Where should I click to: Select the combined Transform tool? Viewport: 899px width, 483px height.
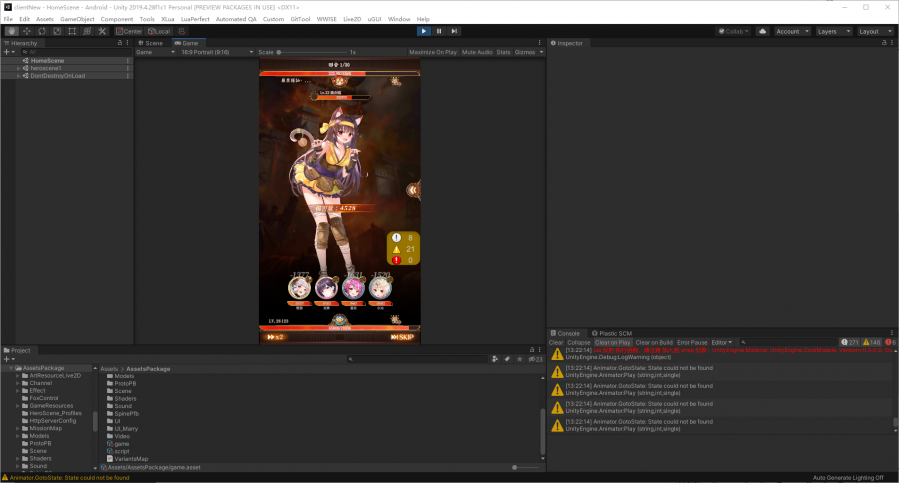coord(87,31)
